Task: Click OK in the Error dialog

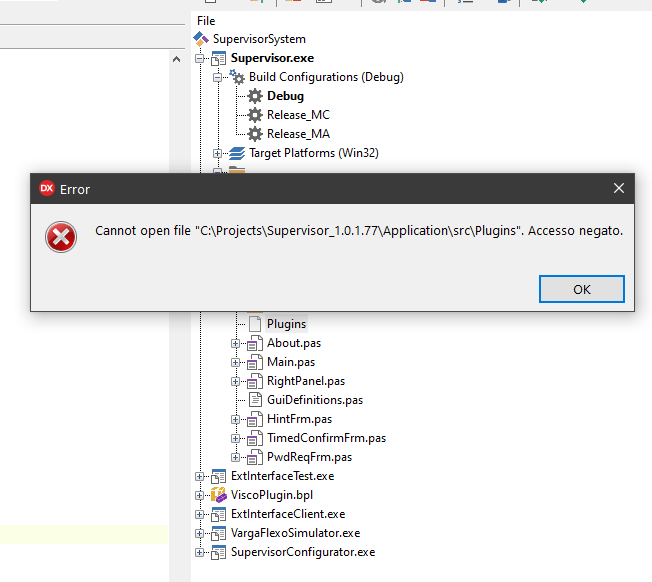Action: 581,289
